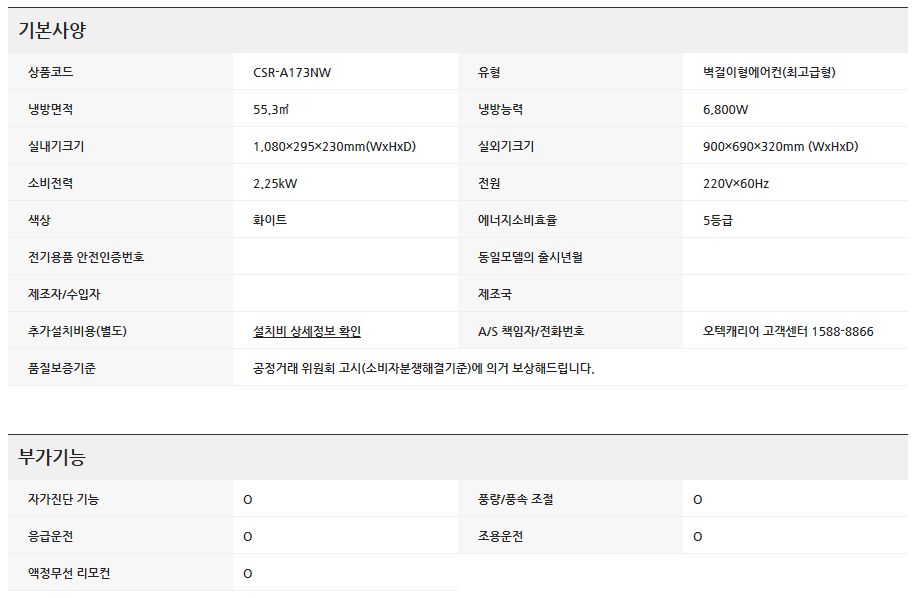Click product code value CSR-A173NW

pyautogui.click(x=292, y=73)
